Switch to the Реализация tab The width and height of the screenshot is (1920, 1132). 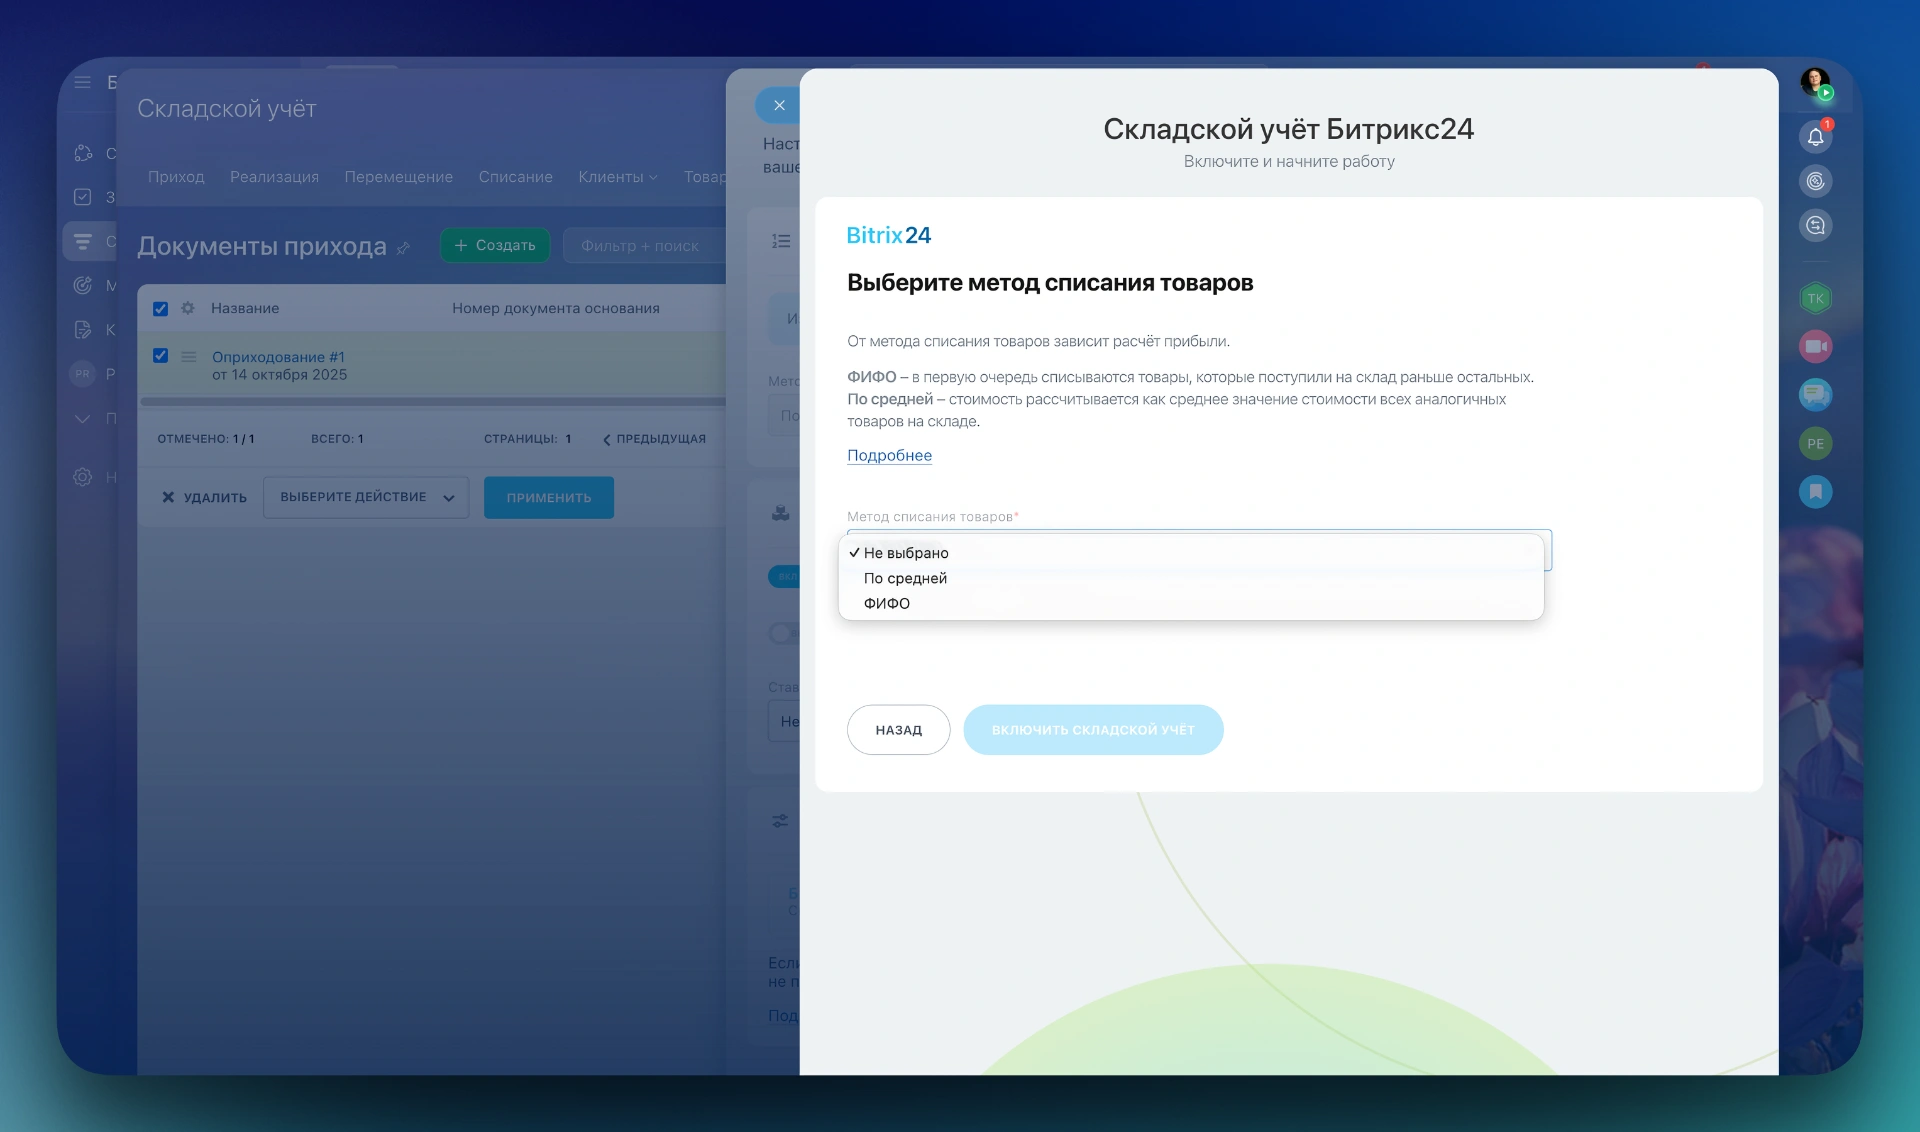[274, 177]
